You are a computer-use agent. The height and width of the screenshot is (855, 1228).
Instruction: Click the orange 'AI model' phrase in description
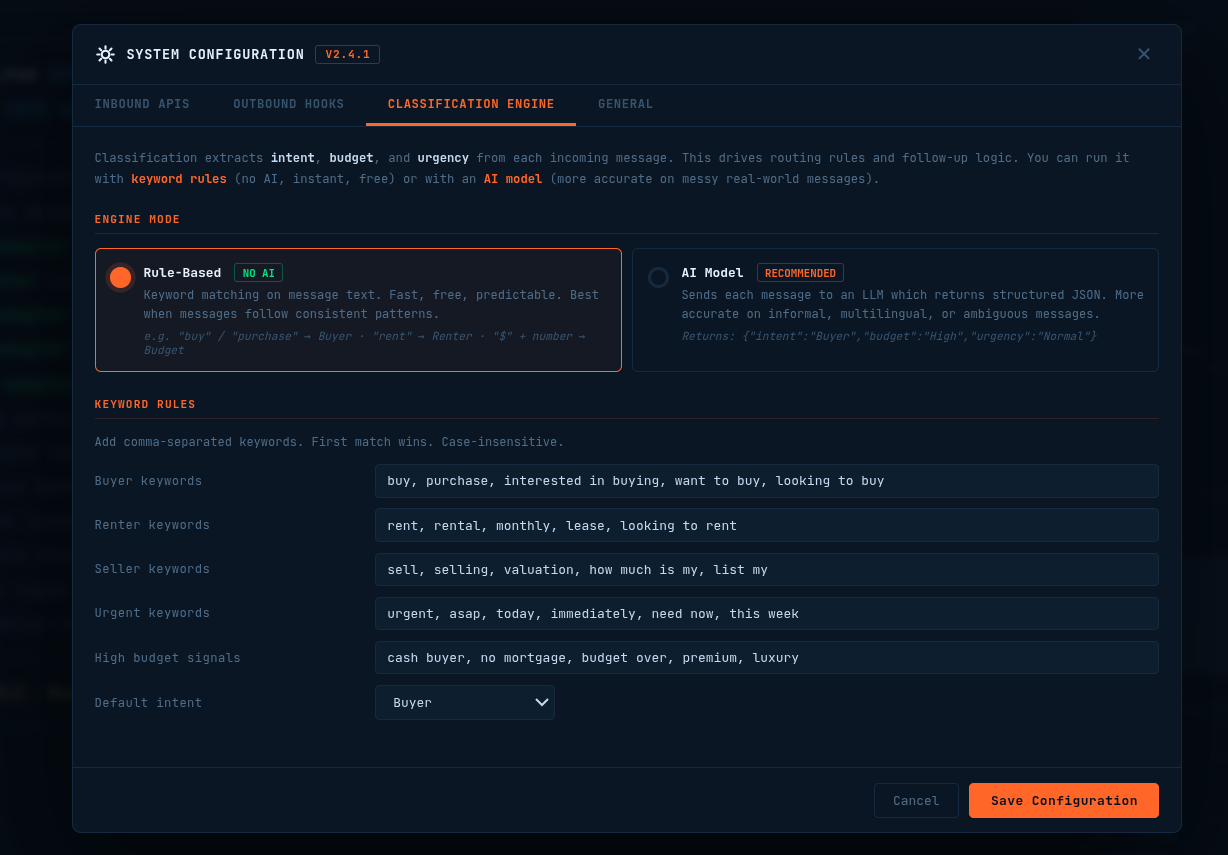(x=513, y=179)
